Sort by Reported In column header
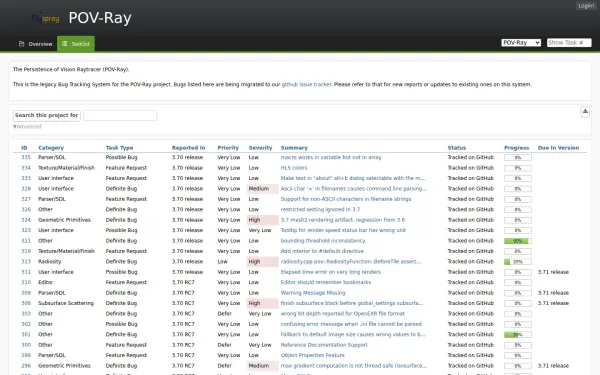 click(x=188, y=148)
